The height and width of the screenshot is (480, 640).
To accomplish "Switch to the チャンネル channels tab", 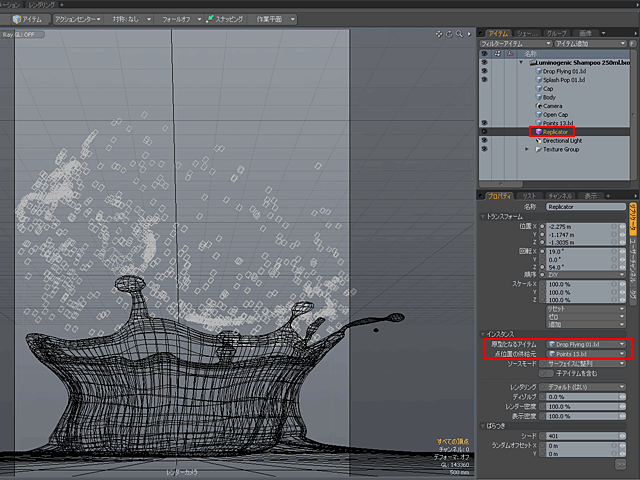I will pyautogui.click(x=560, y=196).
